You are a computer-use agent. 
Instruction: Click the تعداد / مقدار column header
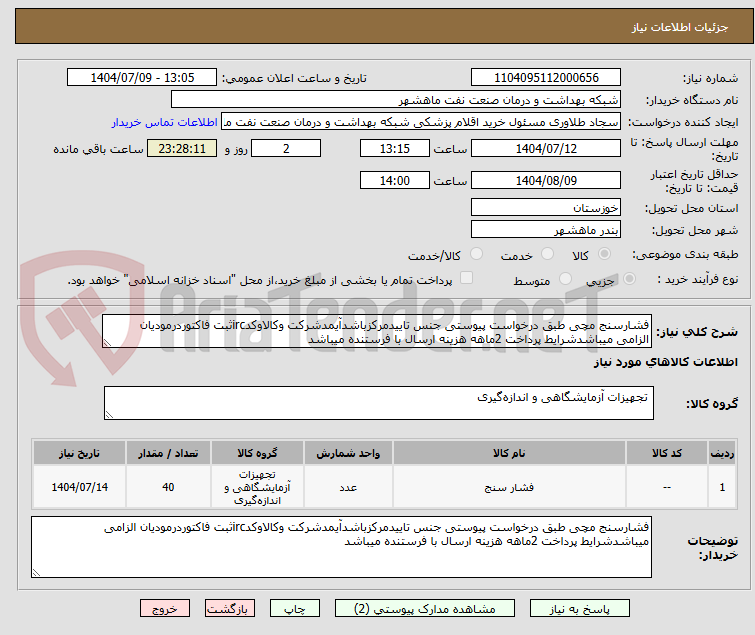point(168,453)
